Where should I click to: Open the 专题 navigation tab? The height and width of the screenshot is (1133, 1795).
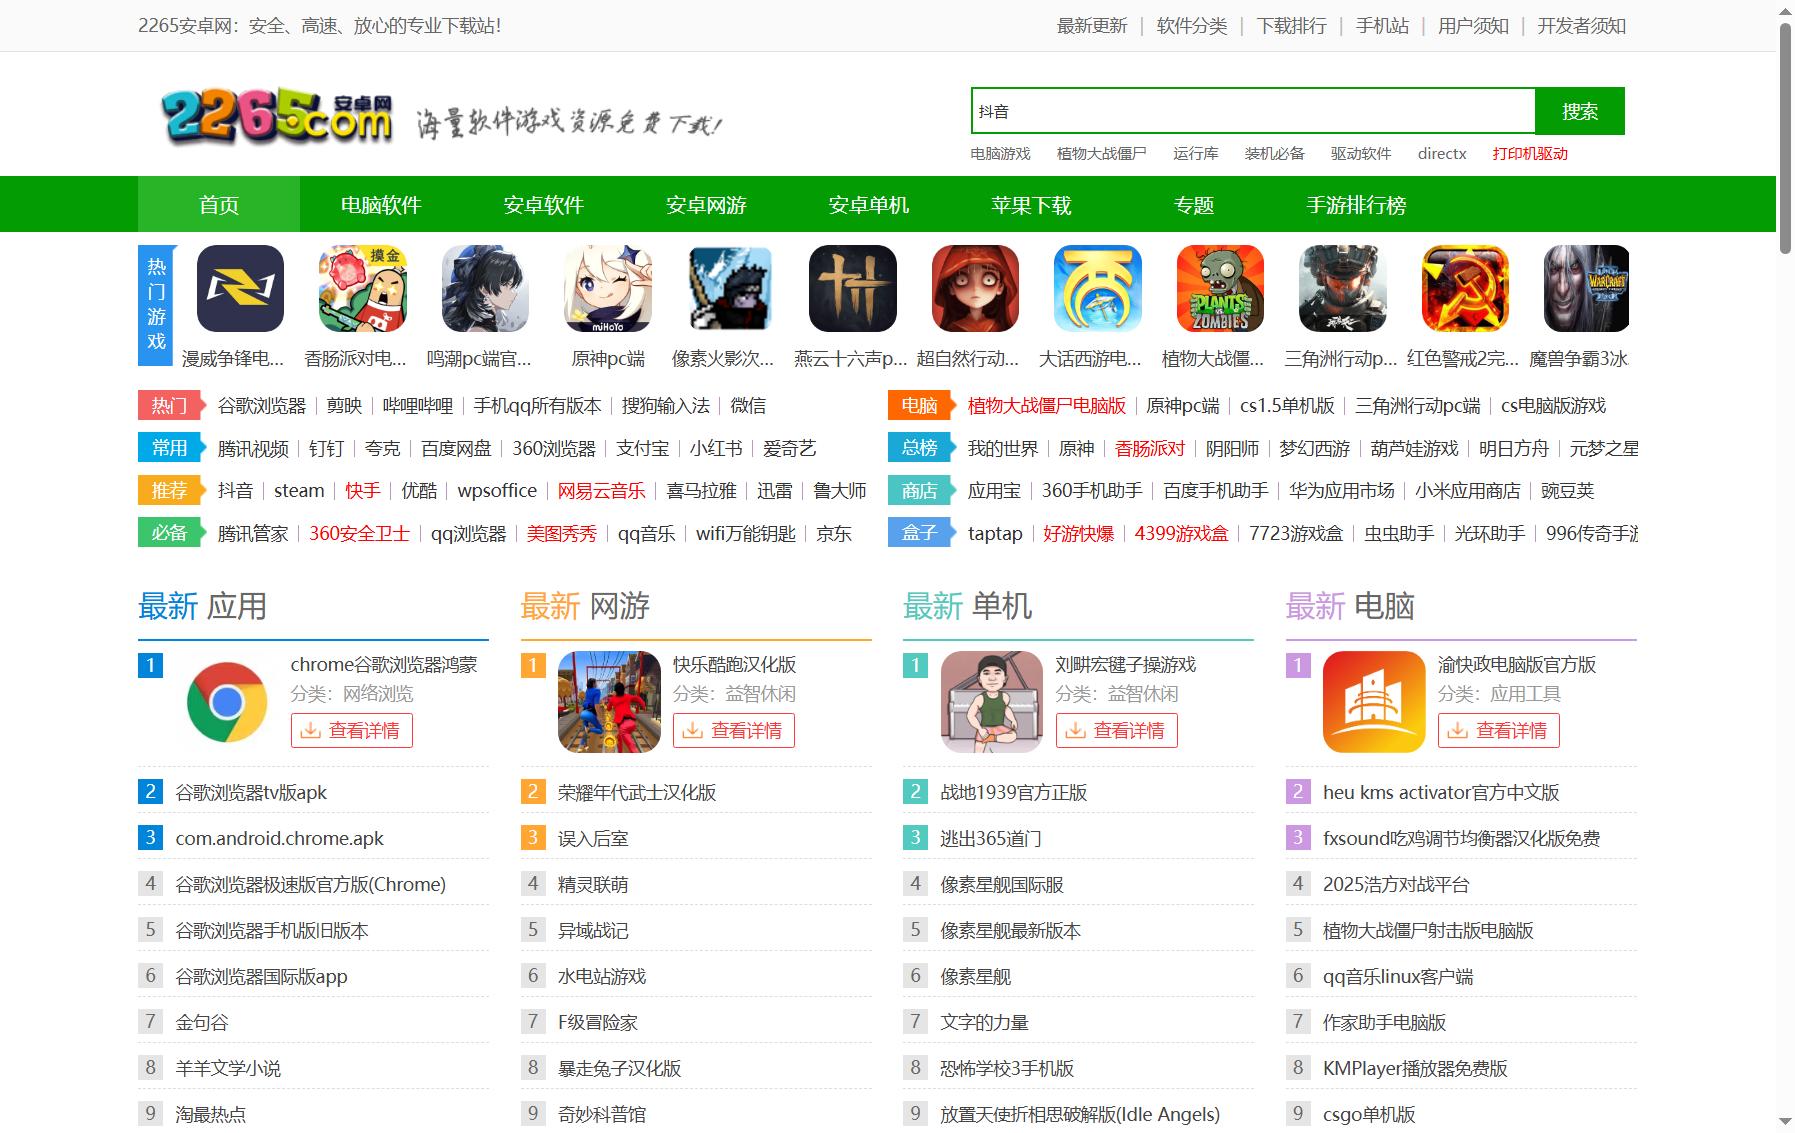pos(1193,205)
